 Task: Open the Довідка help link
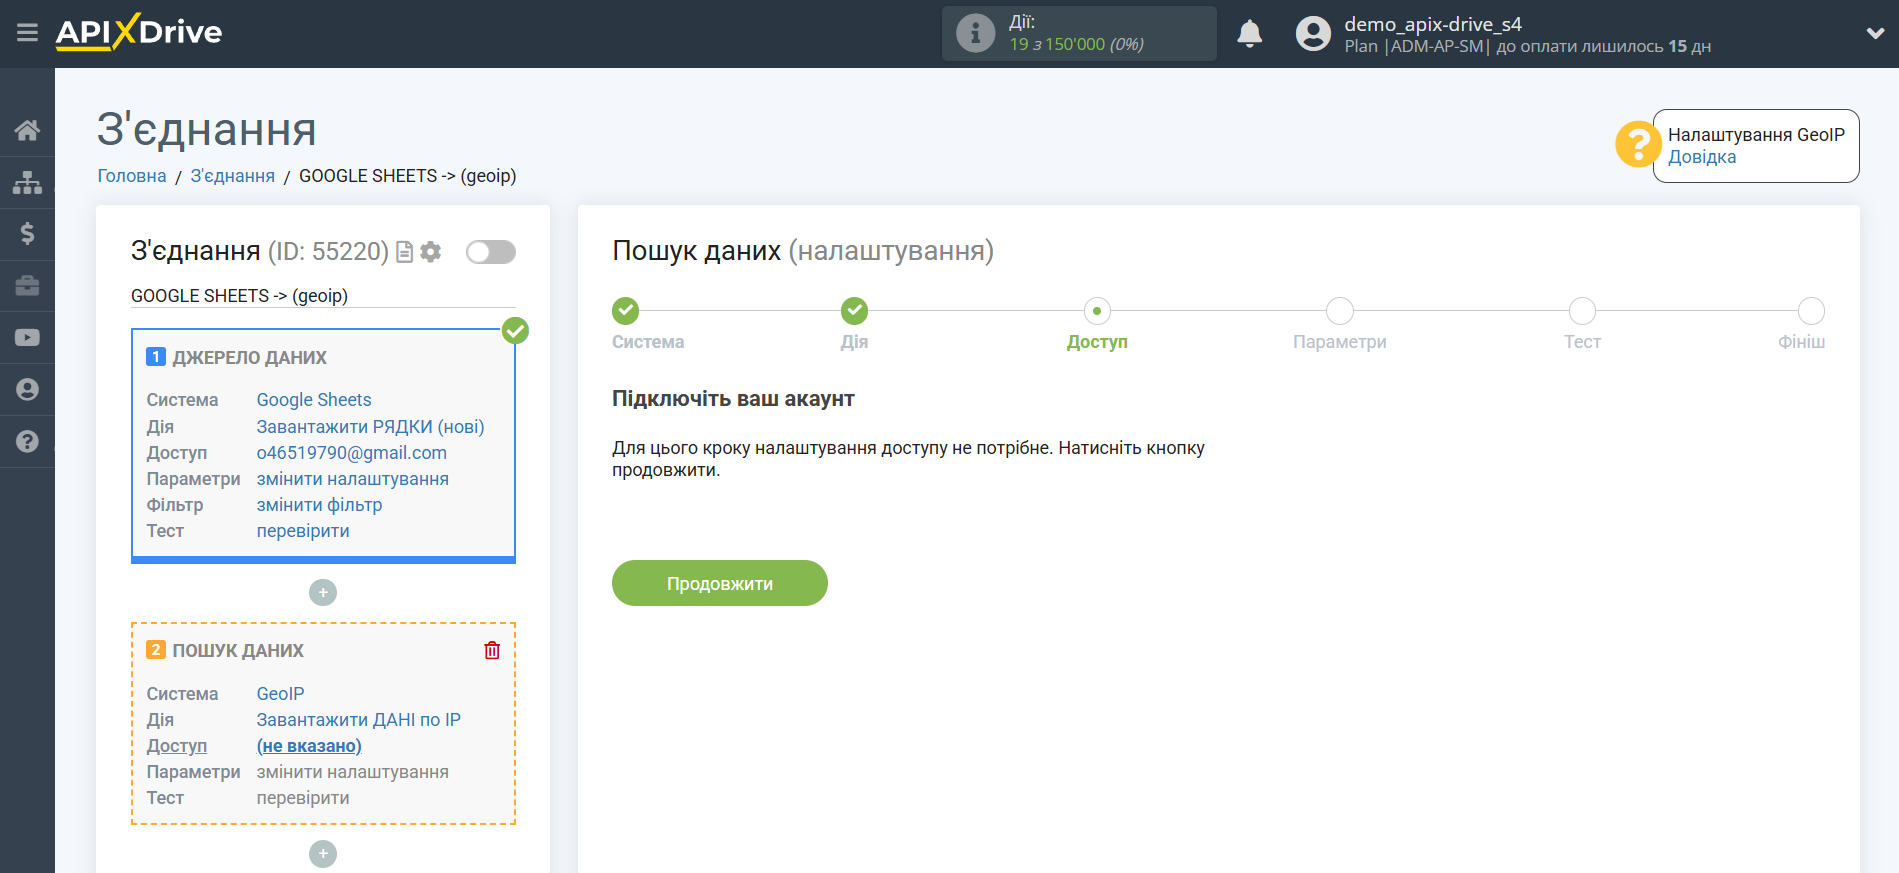point(1701,157)
